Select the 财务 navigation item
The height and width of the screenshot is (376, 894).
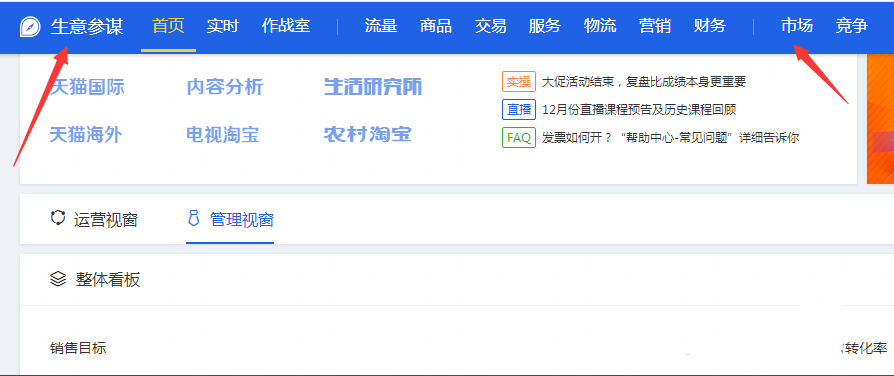pyautogui.click(x=710, y=26)
